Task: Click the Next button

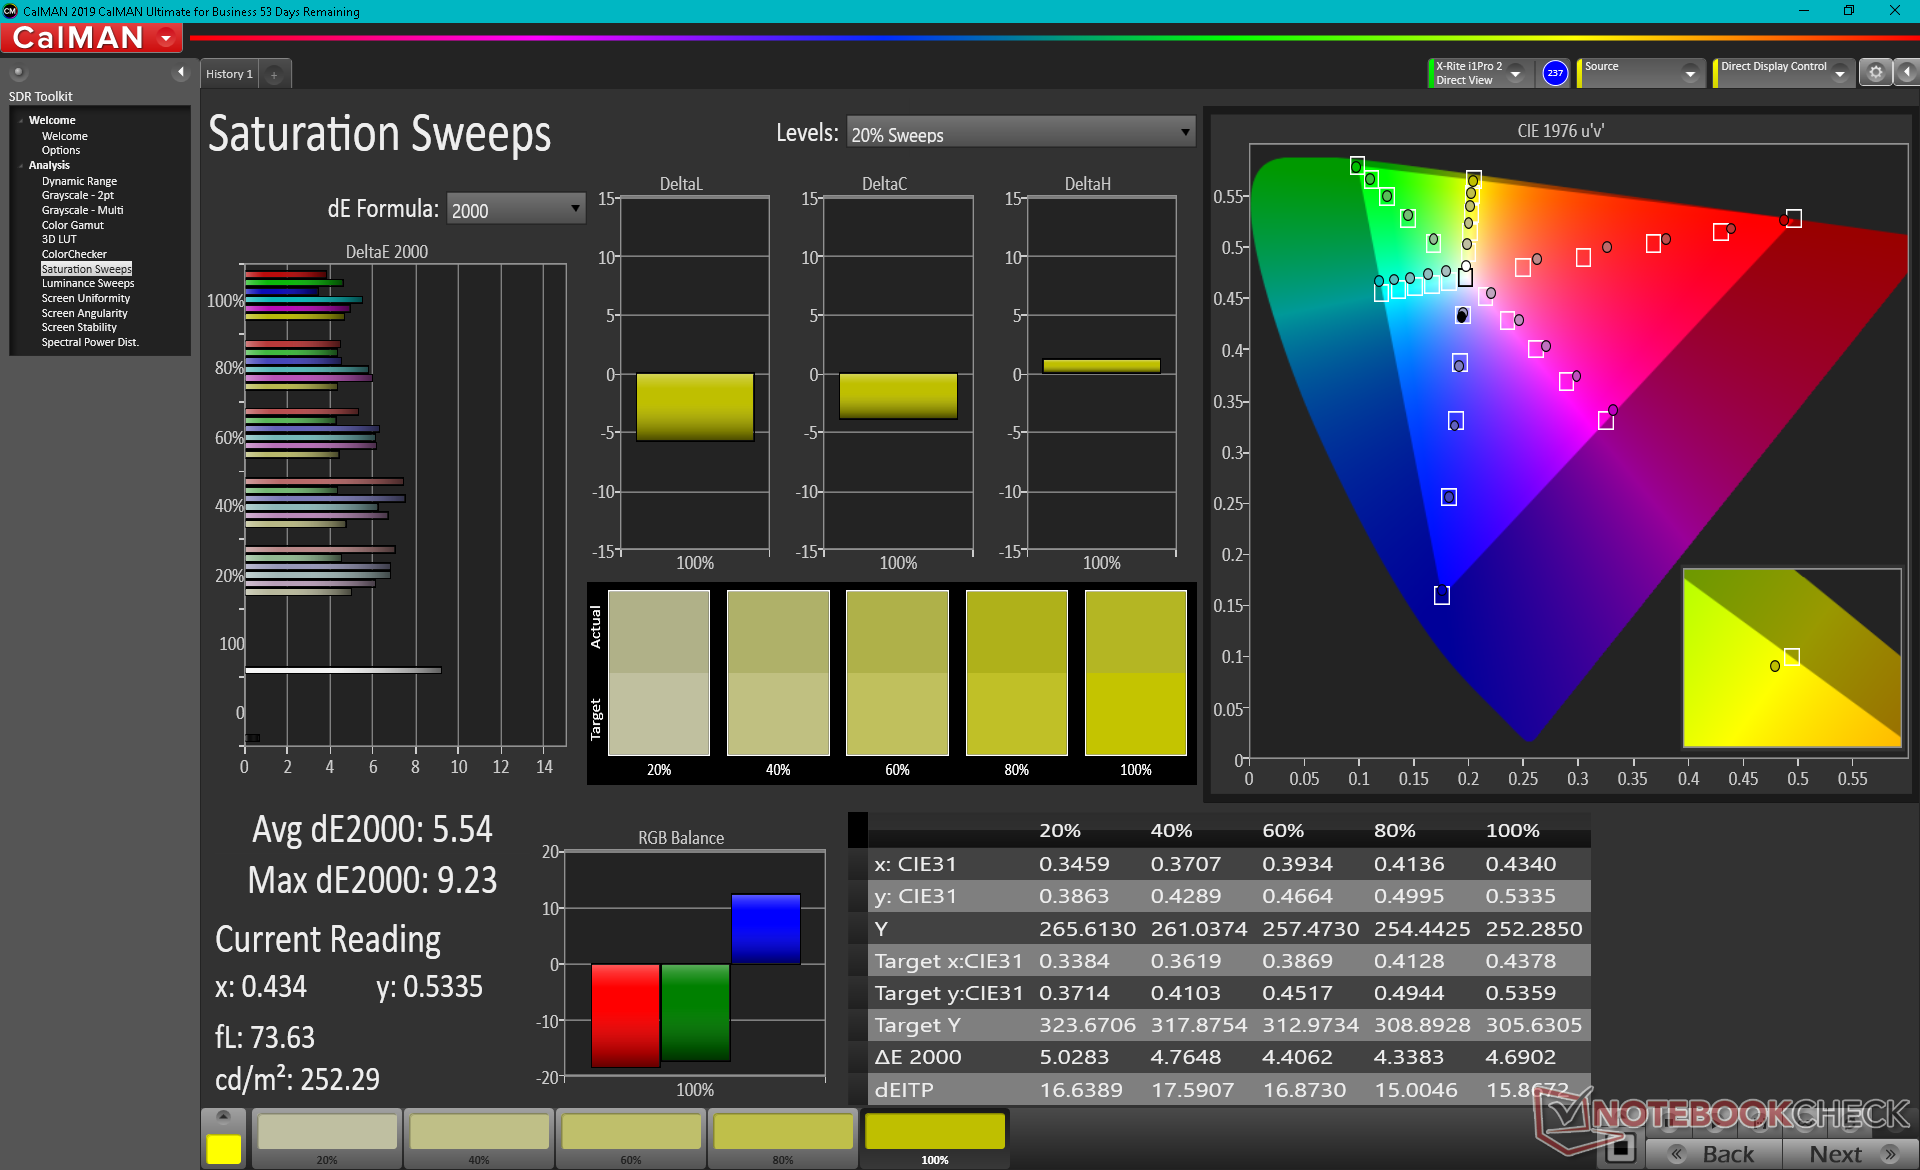Action: (1850, 1153)
